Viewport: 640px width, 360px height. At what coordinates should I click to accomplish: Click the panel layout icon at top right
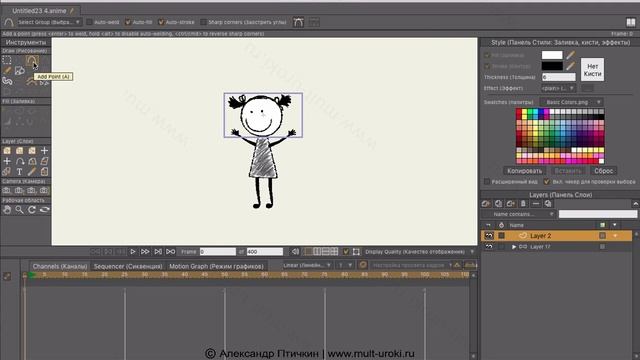[x=631, y=22]
